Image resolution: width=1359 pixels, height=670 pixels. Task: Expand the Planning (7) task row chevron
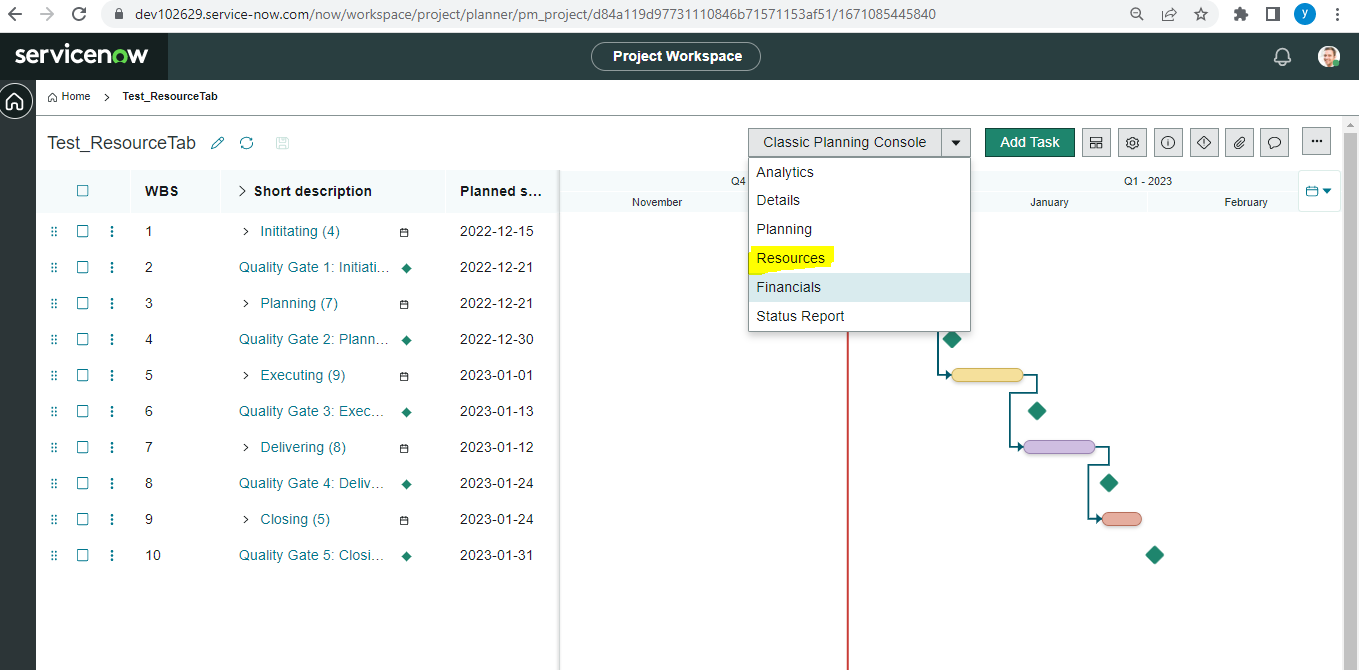[x=244, y=303]
